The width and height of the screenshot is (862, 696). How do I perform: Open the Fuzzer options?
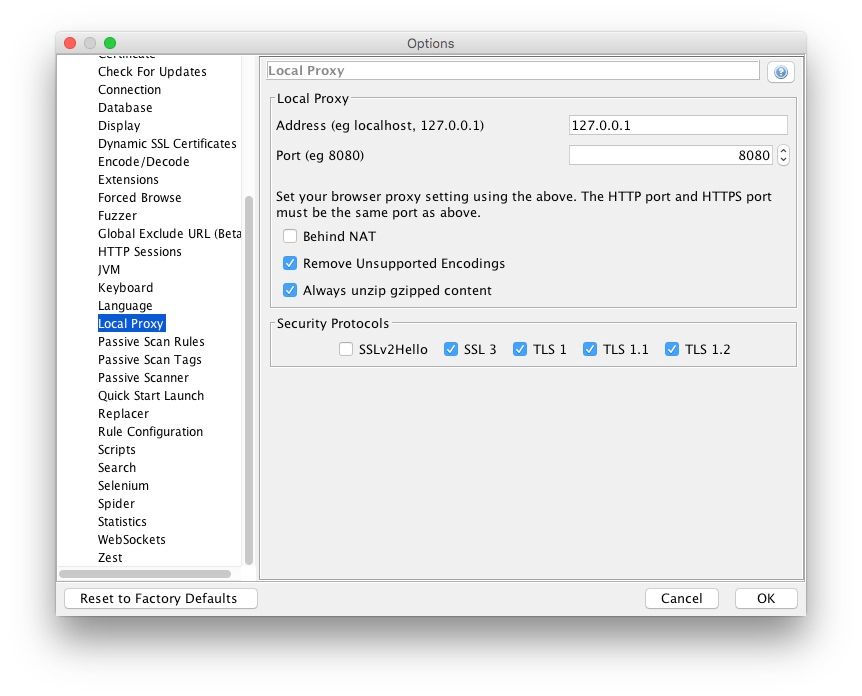click(x=117, y=216)
